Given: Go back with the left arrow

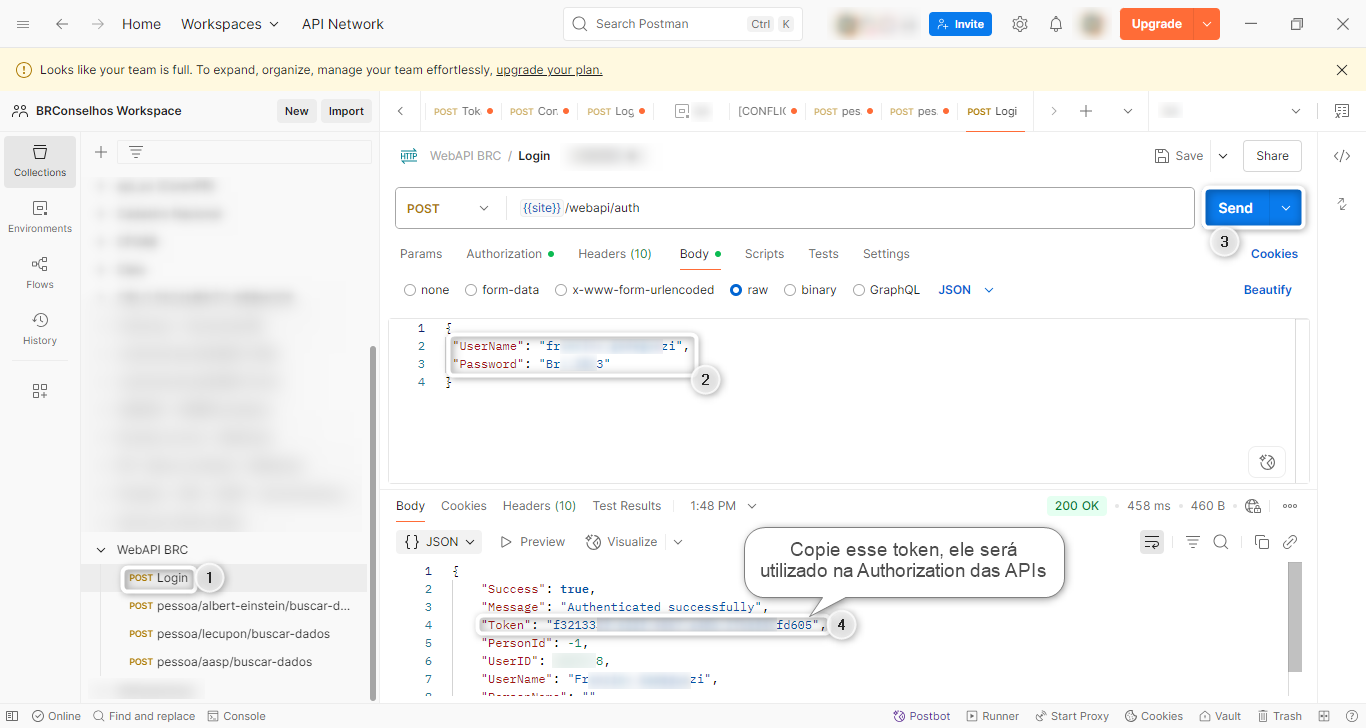Looking at the screenshot, I should 62,24.
